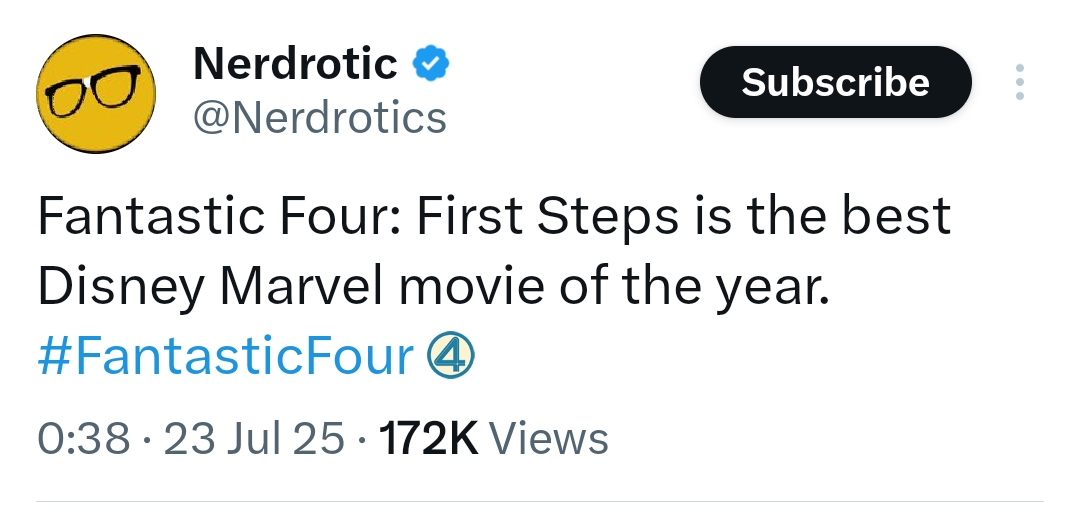The image size is (1079, 513).
Task: Click the 'Disney Marvel movie of the year' line
Action: click(434, 287)
